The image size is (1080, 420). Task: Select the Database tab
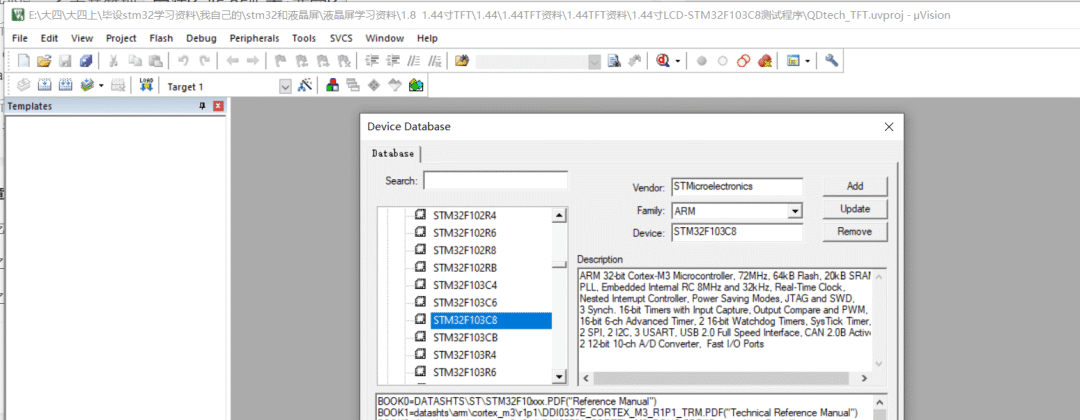click(393, 154)
